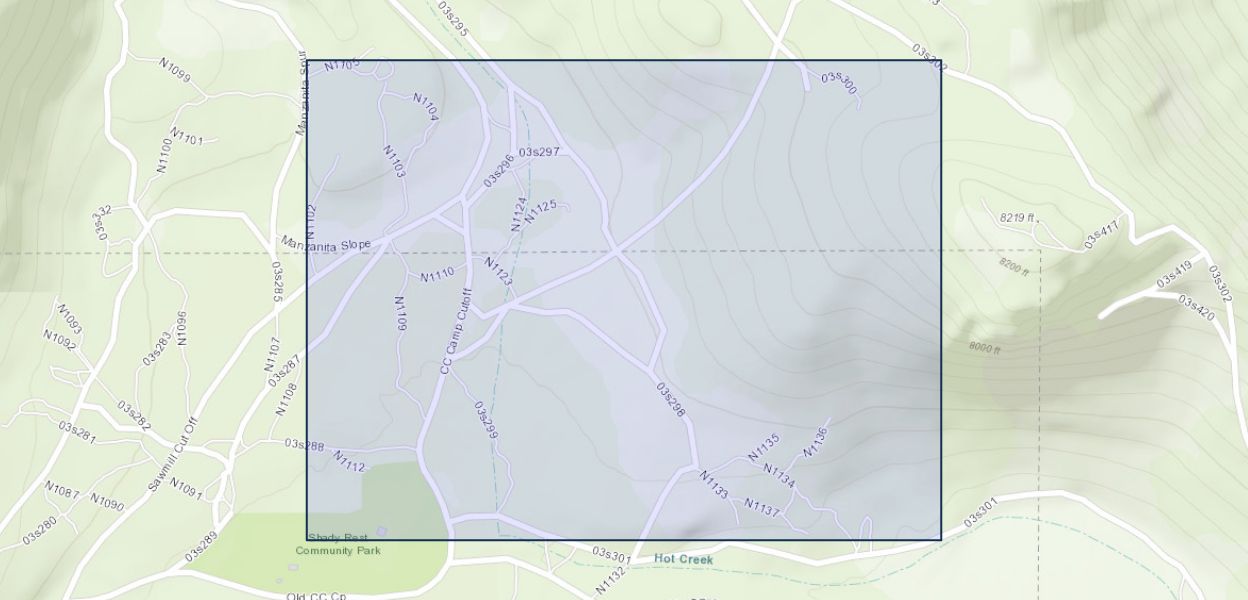Select the 8219 ft elevation marker
This screenshot has width=1248, height=600.
1018,218
